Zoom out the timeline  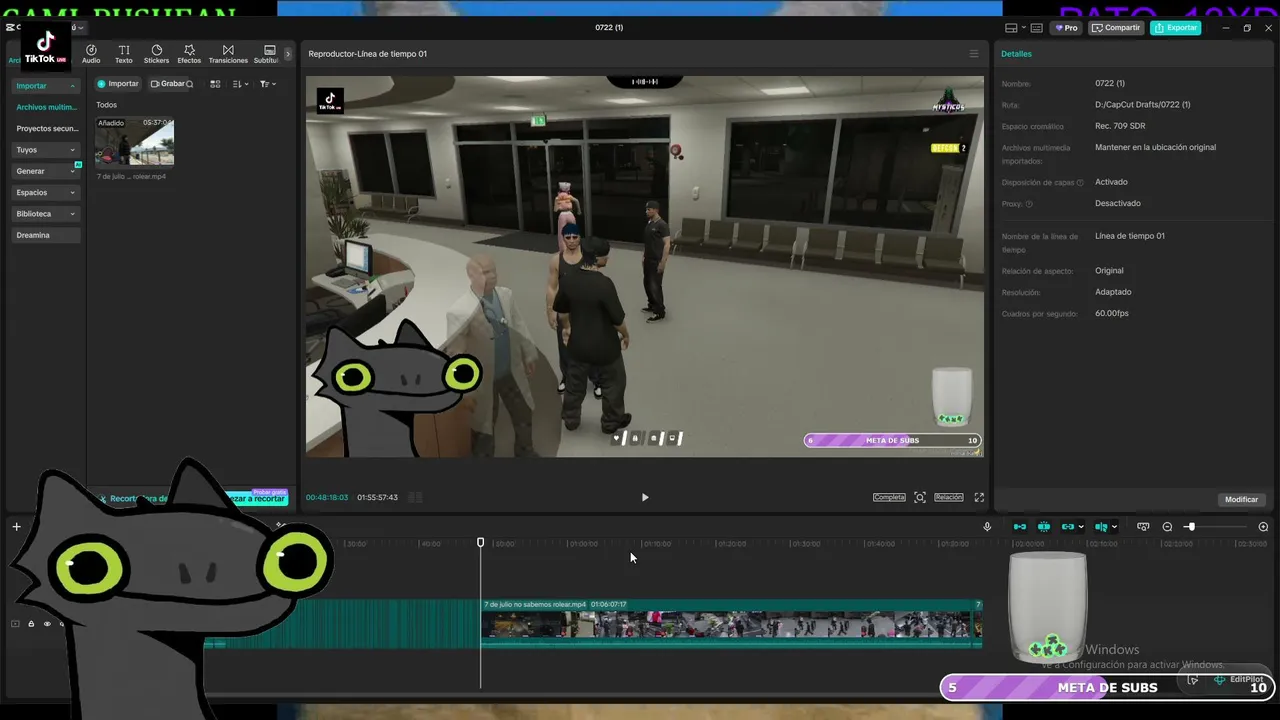(1167, 527)
